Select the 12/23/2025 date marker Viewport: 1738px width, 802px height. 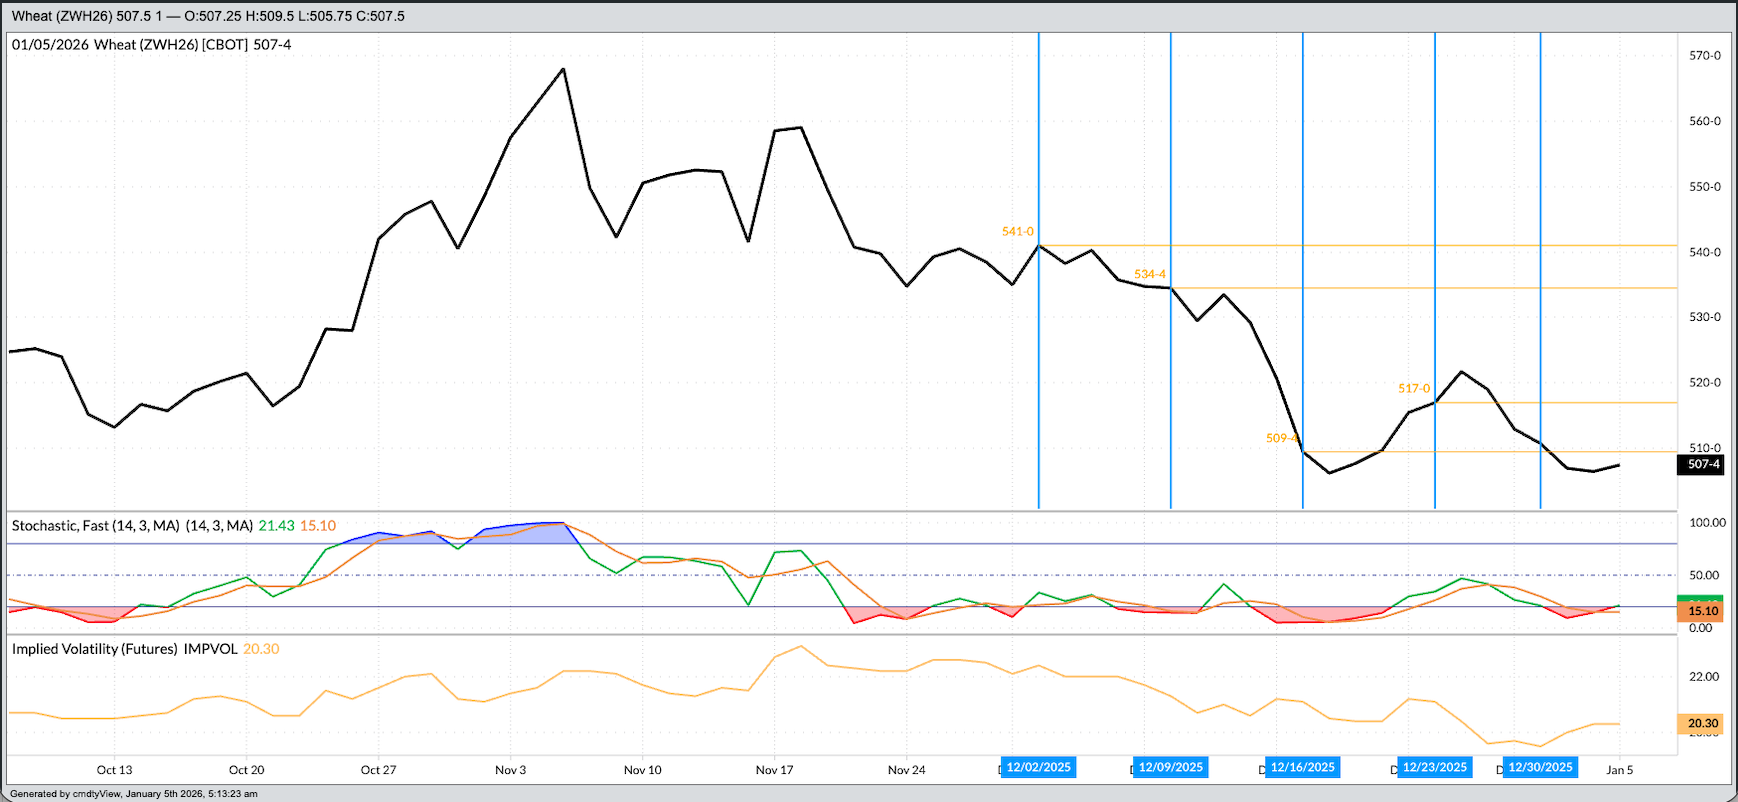pos(1434,768)
